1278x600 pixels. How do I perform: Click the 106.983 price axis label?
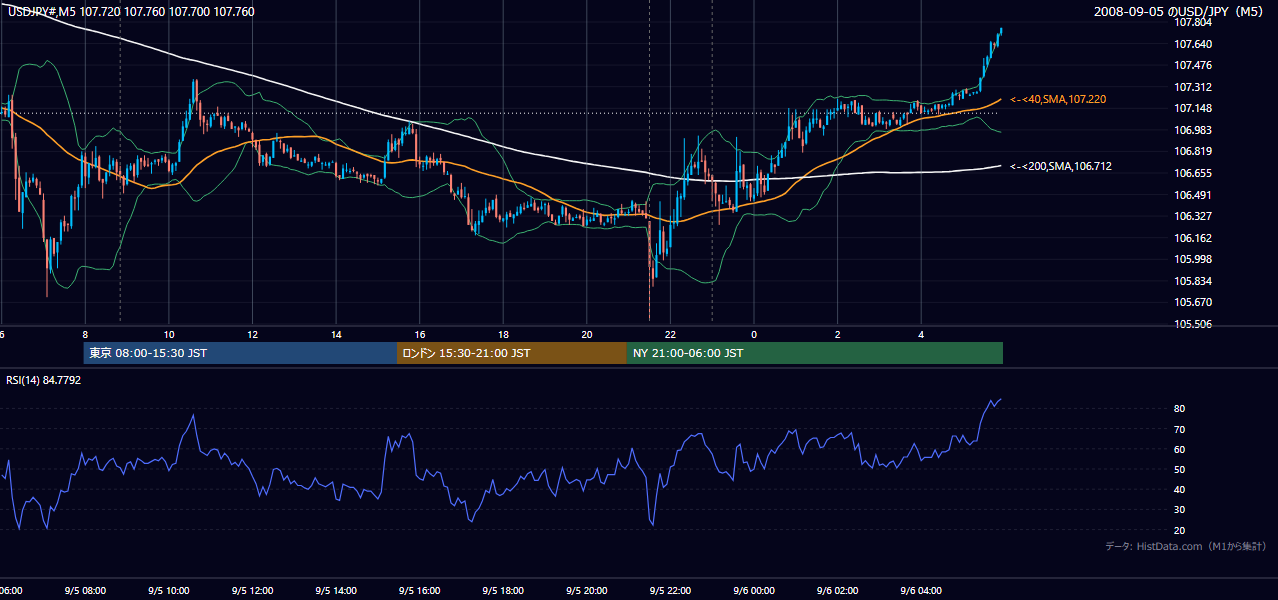pyautogui.click(x=1194, y=130)
